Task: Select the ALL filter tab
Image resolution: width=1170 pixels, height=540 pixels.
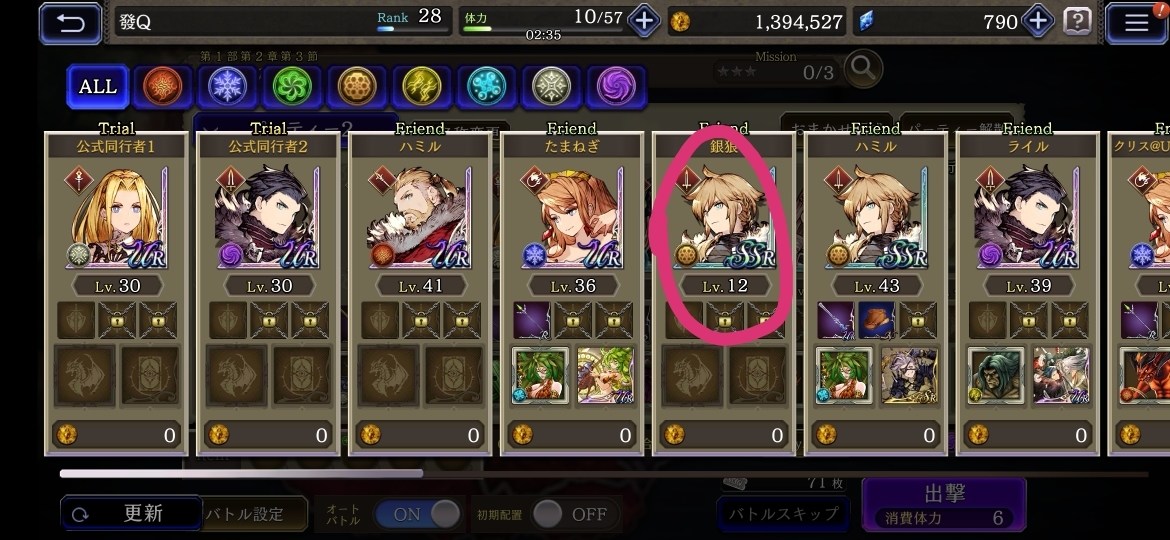Action: click(98, 87)
